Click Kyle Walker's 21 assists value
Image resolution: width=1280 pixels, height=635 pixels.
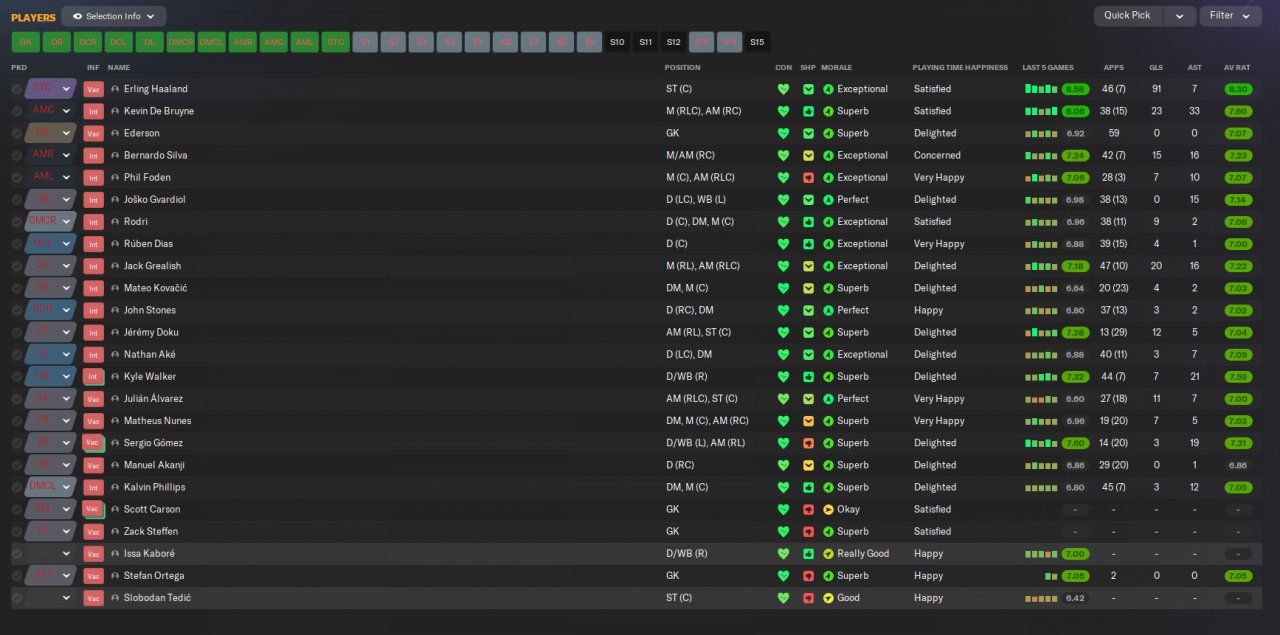(x=1194, y=377)
